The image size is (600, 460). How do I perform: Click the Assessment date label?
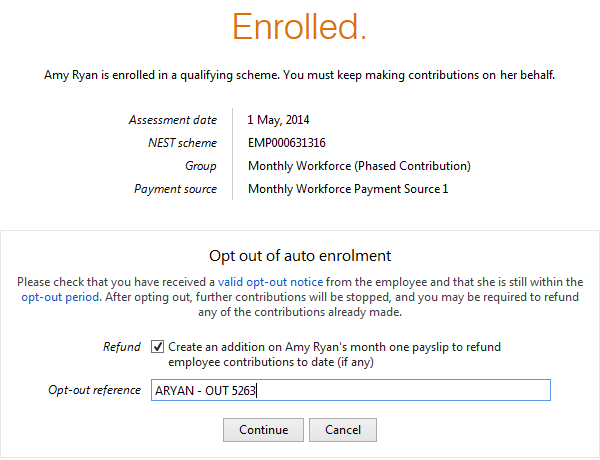(172, 120)
